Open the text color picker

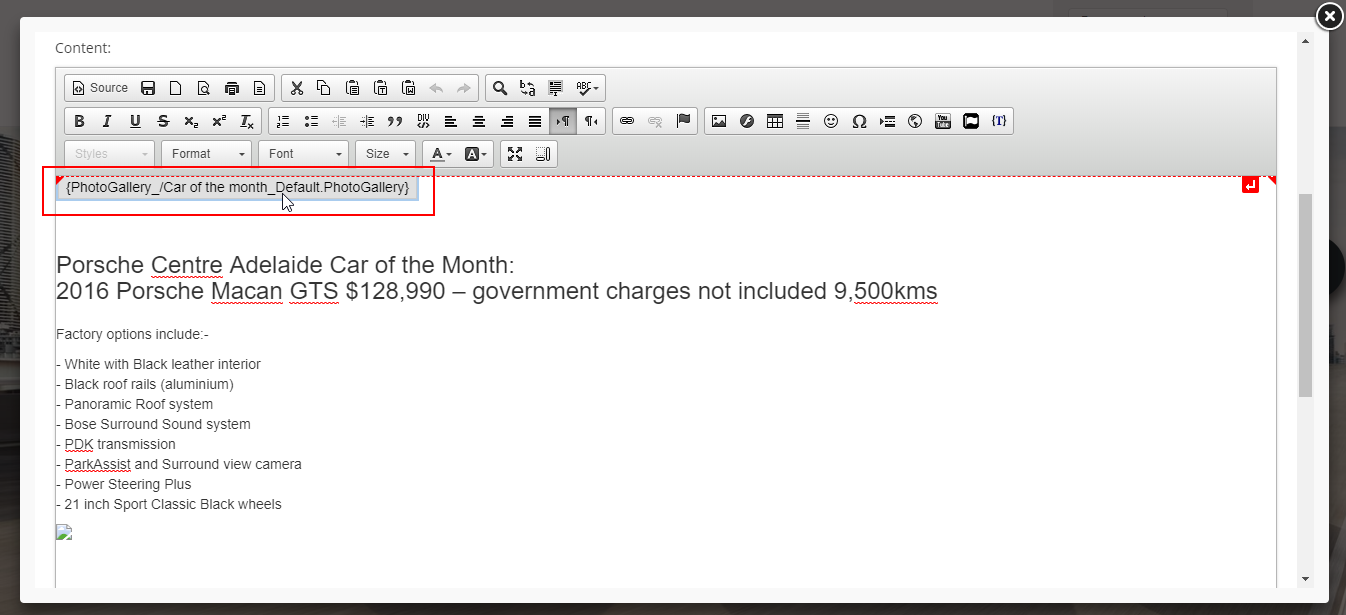point(440,154)
